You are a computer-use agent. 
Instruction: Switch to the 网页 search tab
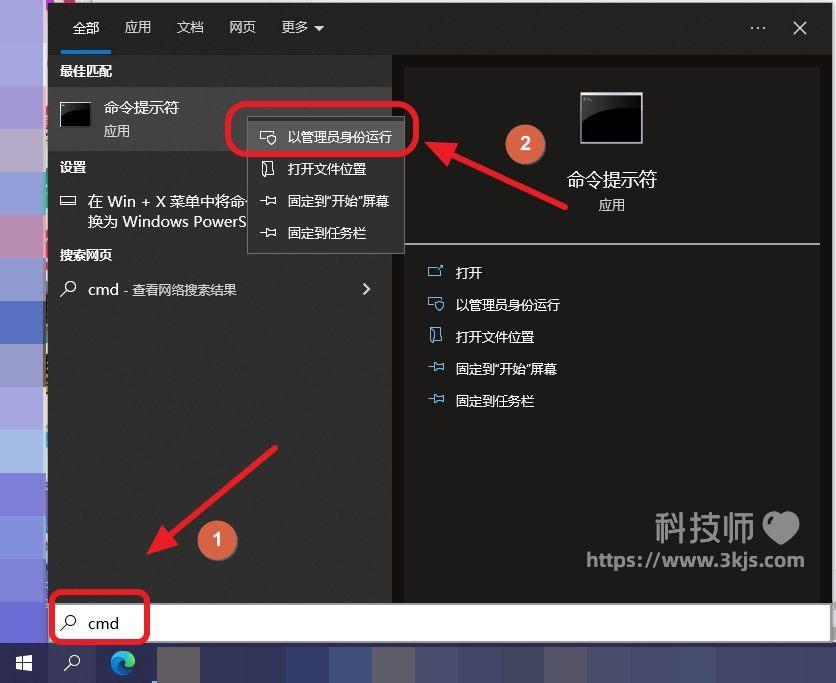[x=242, y=27]
